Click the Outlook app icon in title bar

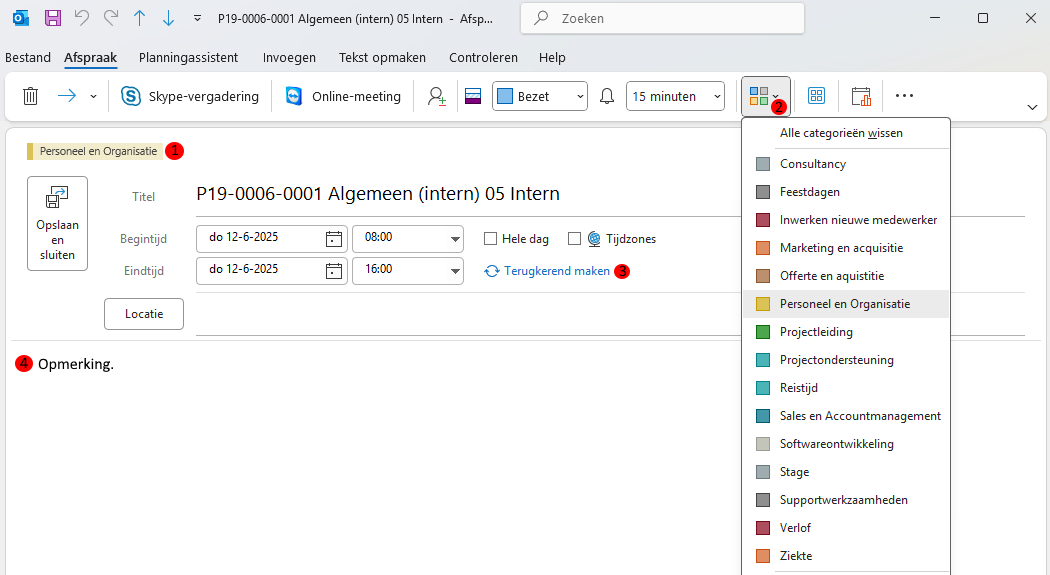point(21,18)
